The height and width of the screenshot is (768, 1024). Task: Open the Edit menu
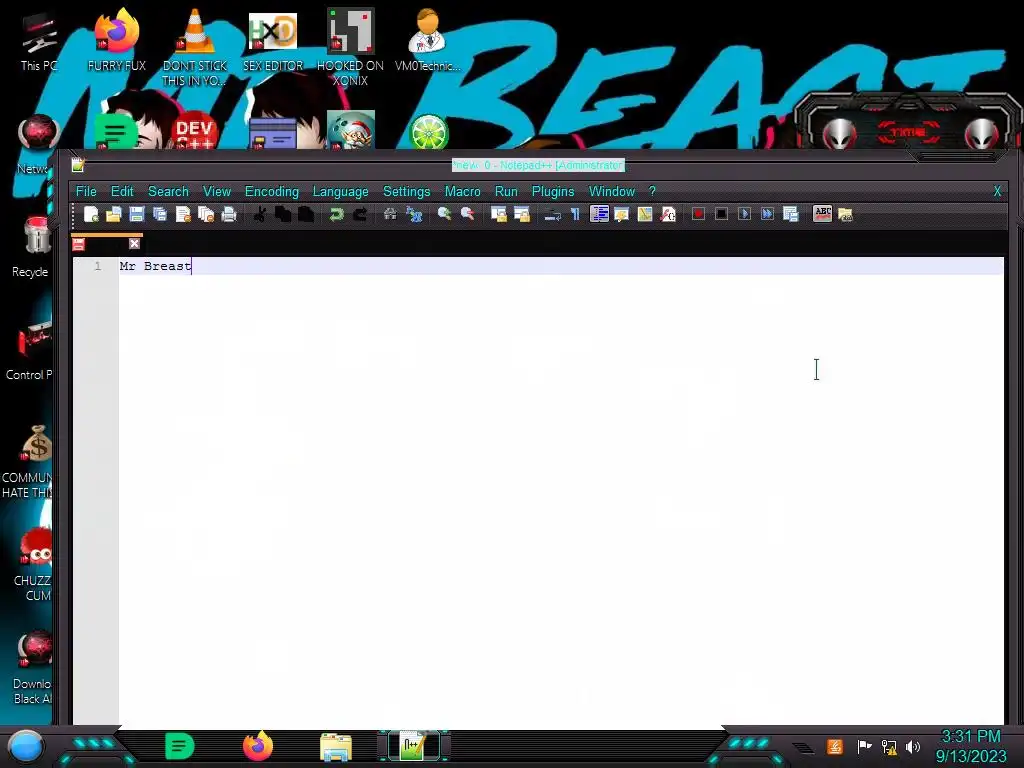(122, 191)
